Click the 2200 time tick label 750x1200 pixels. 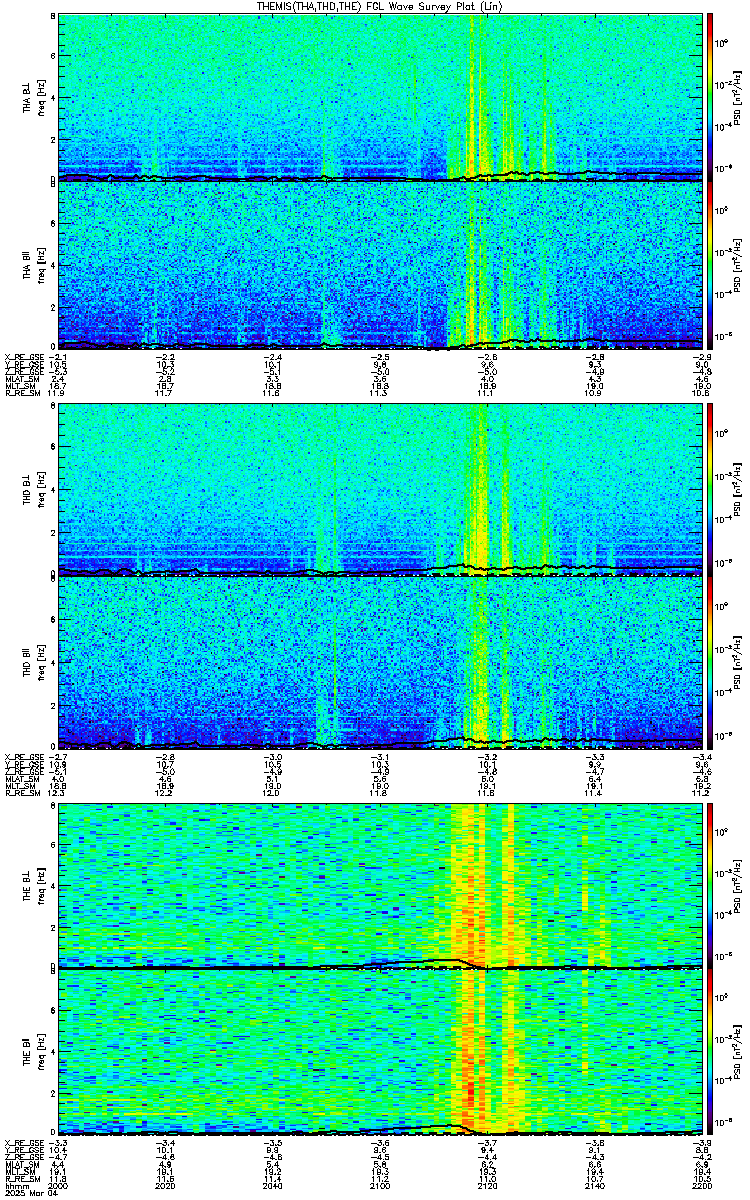(701, 1186)
